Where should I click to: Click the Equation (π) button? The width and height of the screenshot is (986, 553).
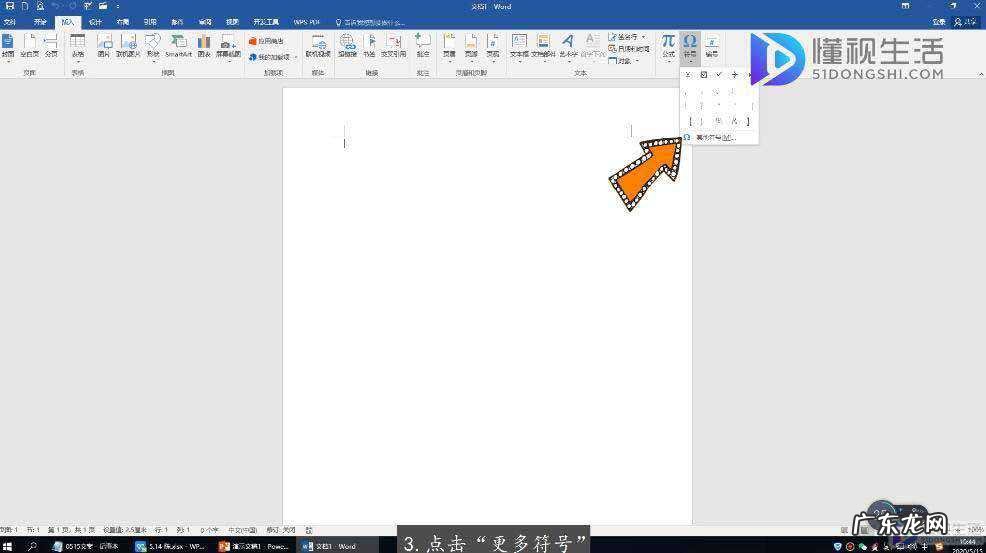pos(668,45)
